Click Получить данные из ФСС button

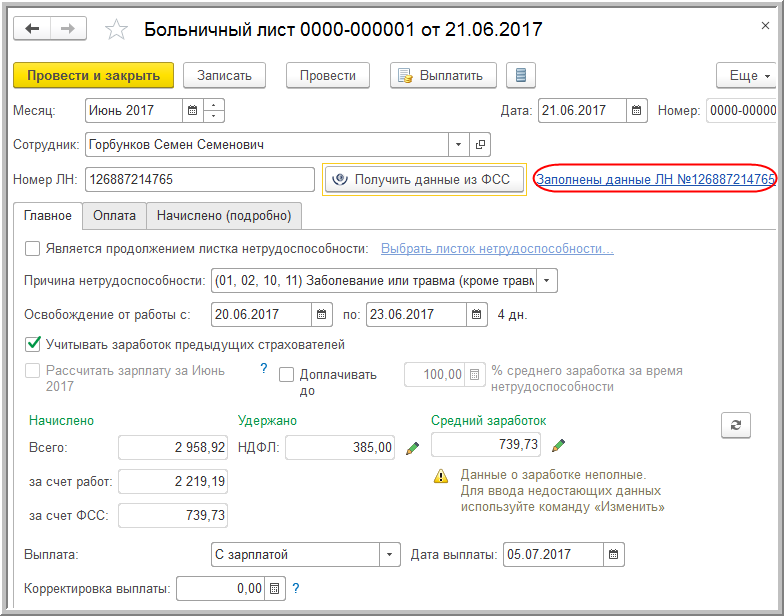pos(424,179)
